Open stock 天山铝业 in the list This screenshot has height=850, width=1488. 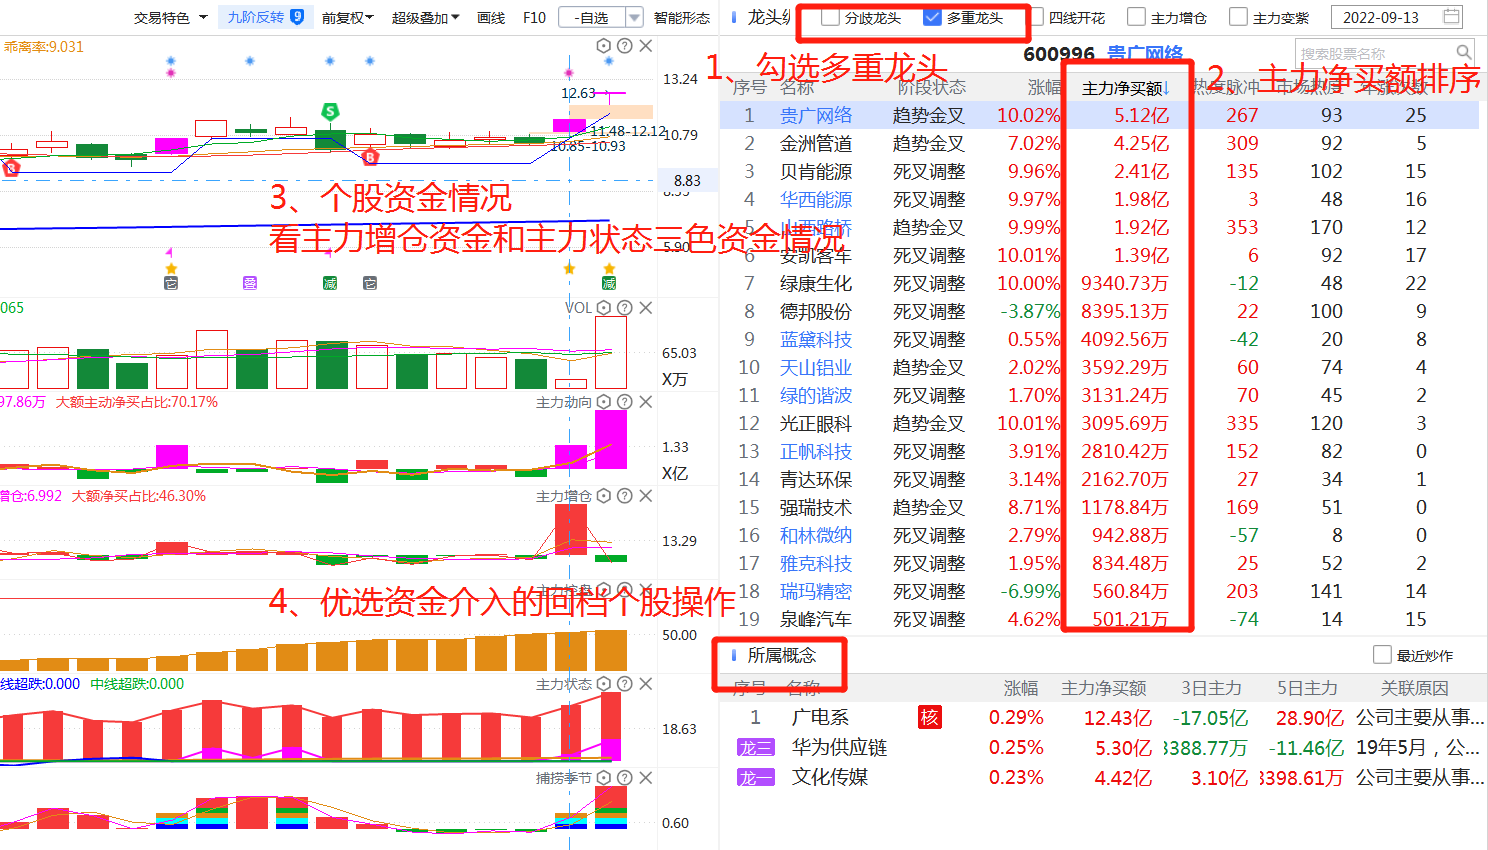click(x=816, y=367)
